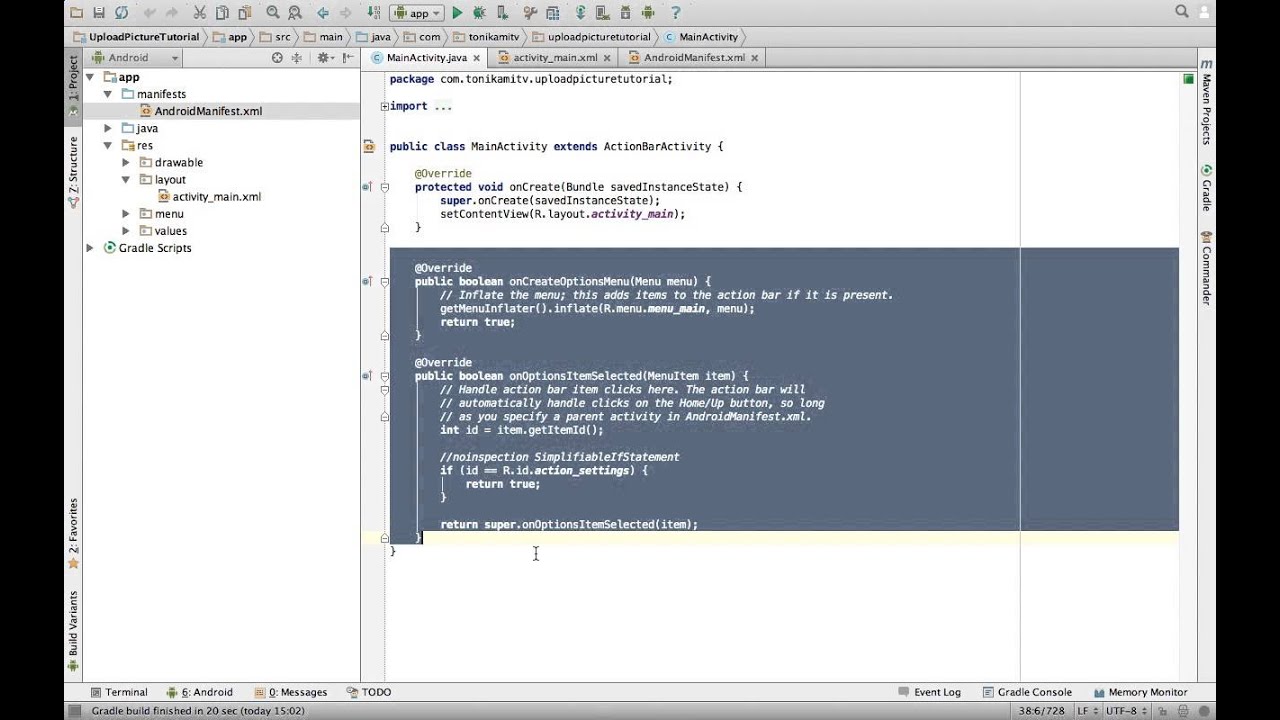Screen dimensions: 1280x720
Task: Open the app run configuration dropdown
Action: coord(416,13)
